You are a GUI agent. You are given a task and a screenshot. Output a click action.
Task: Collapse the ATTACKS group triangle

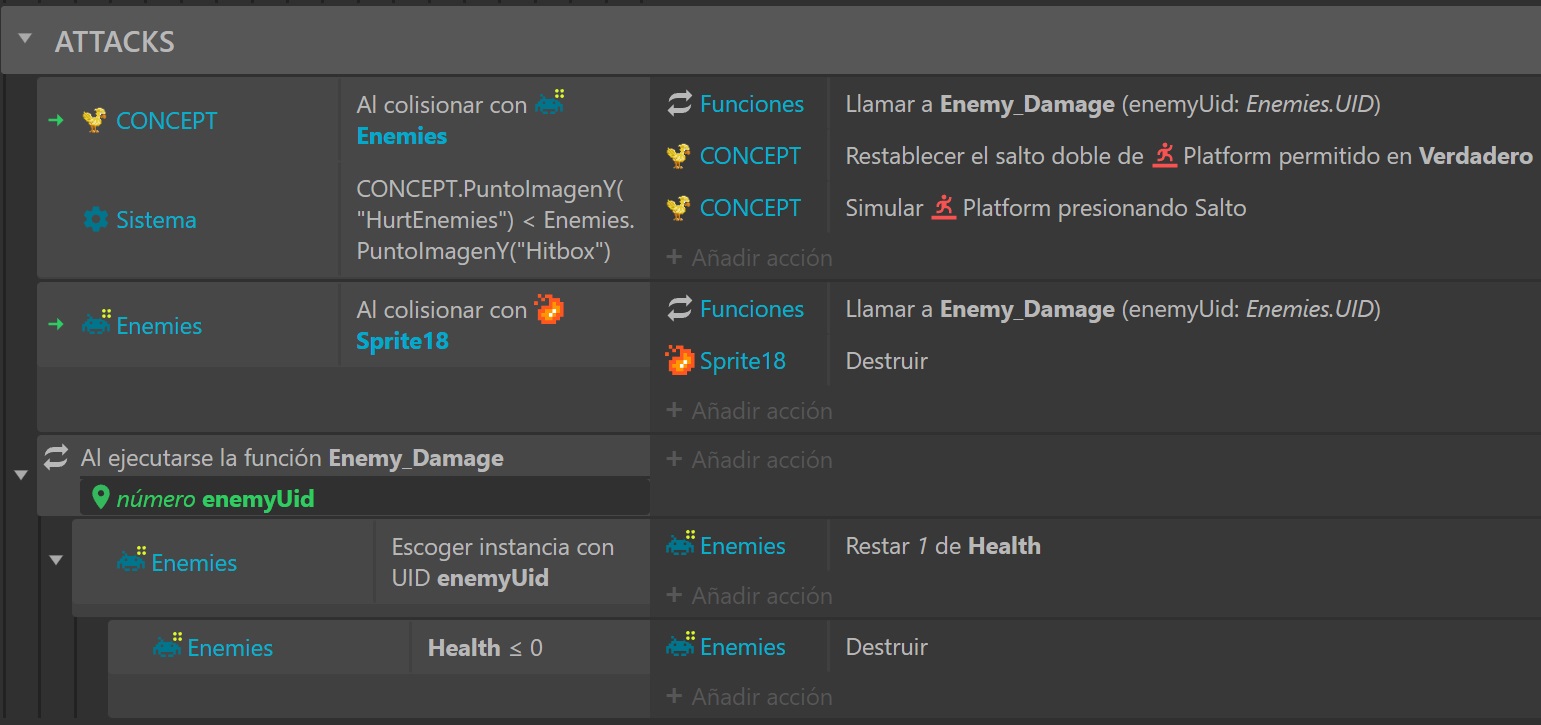coord(26,41)
